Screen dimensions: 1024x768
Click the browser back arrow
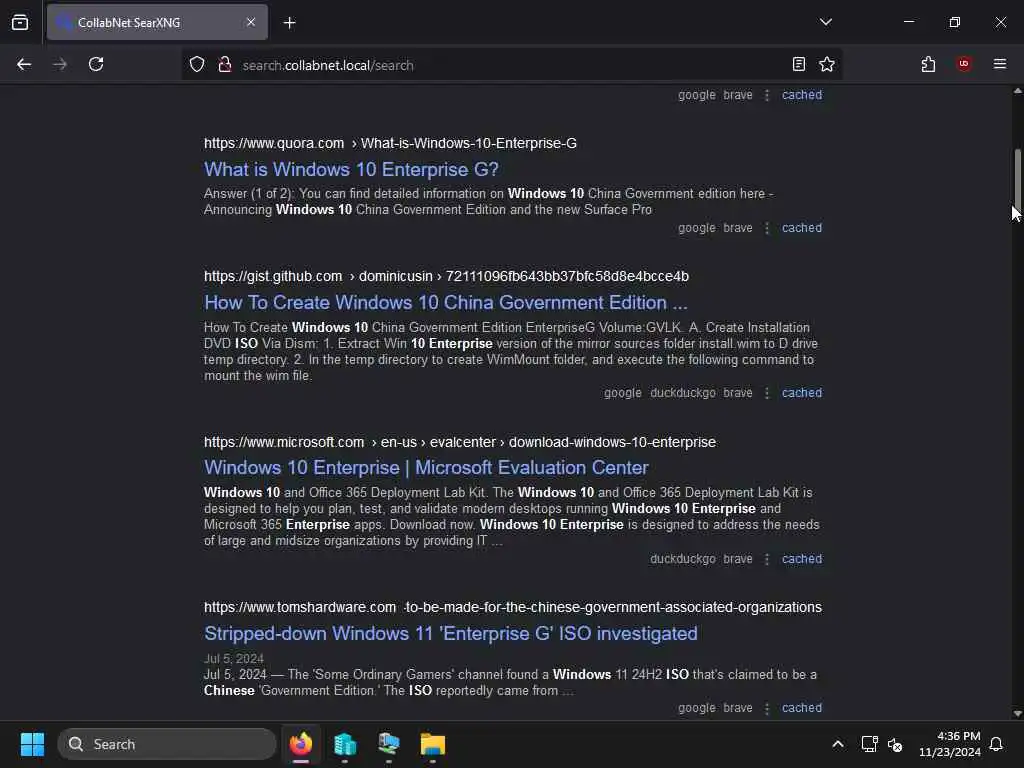coord(24,64)
